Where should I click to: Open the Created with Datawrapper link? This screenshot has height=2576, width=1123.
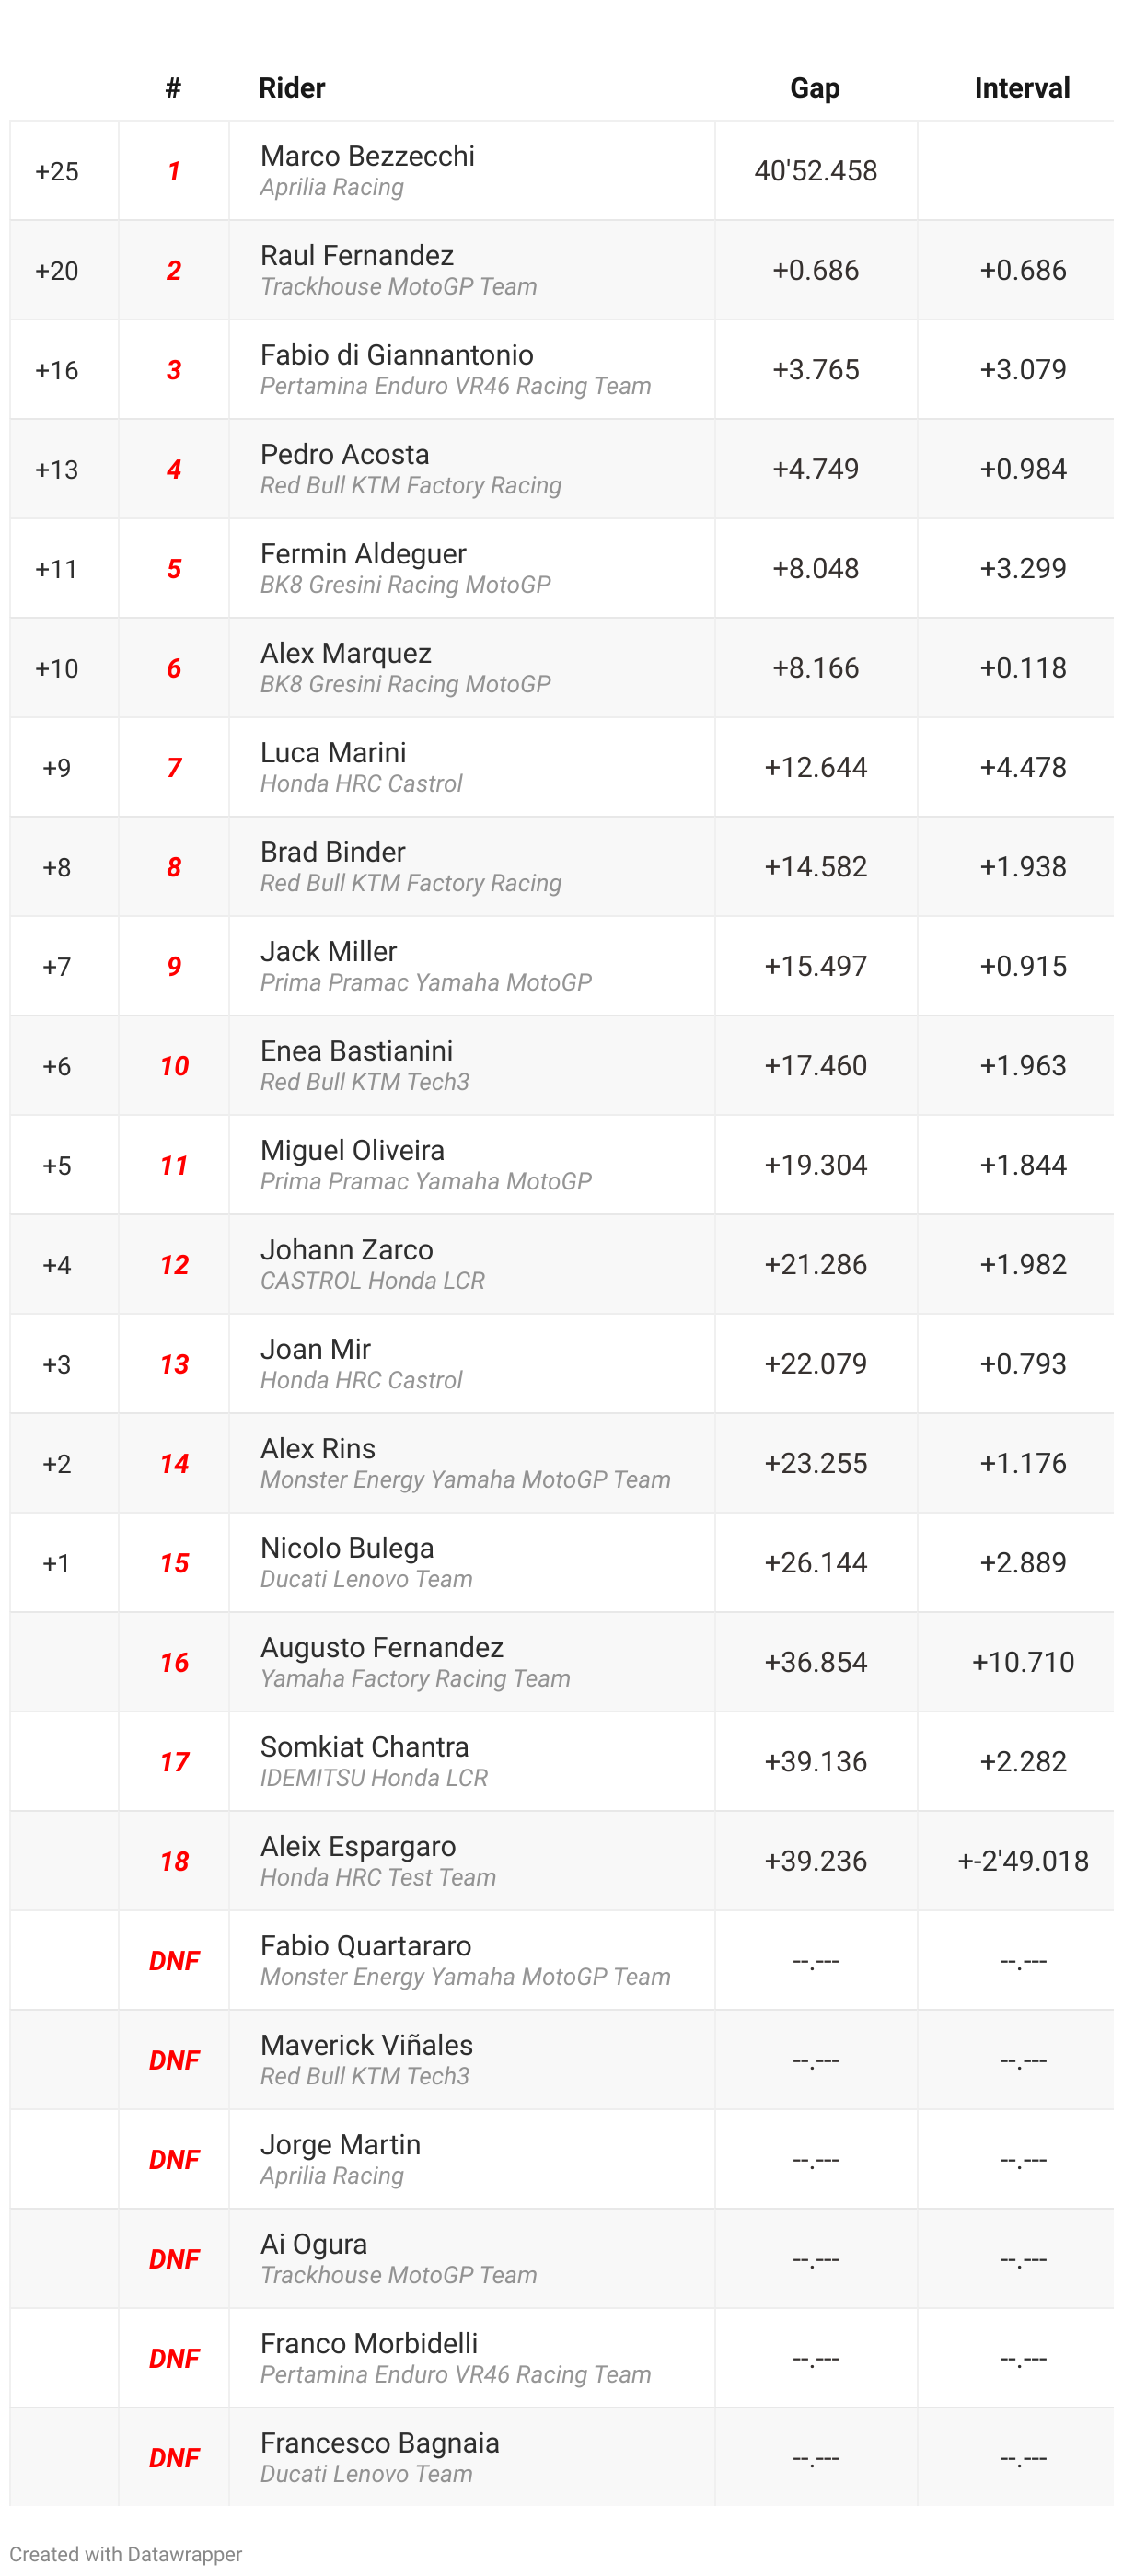(126, 2553)
